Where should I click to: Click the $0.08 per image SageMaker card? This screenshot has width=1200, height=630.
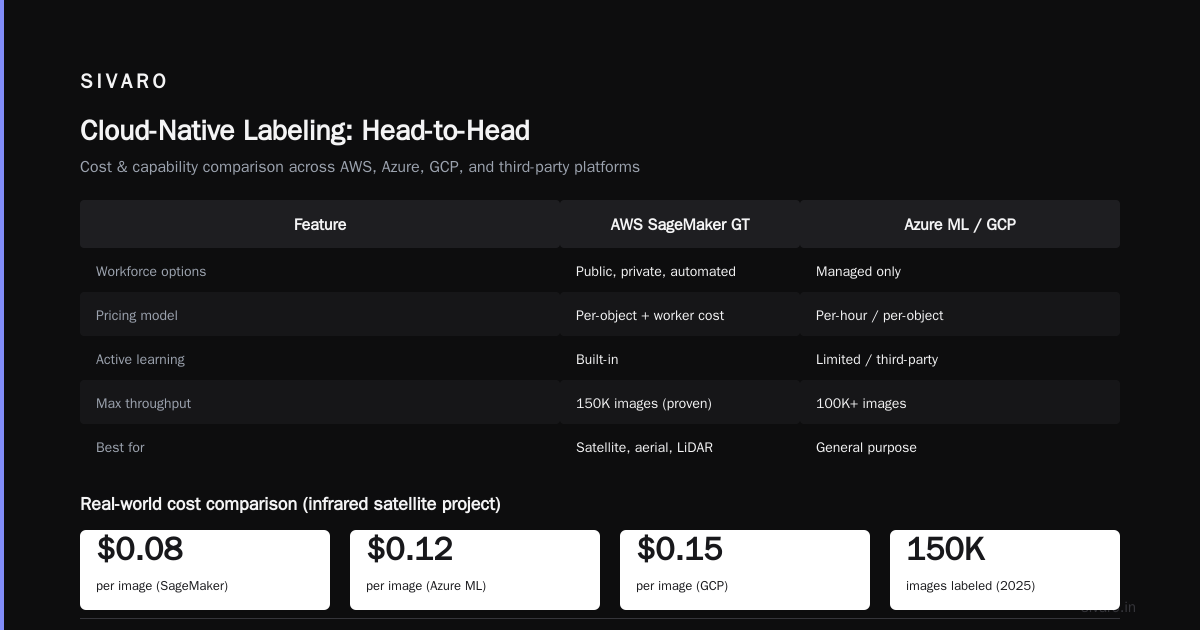[205, 570]
